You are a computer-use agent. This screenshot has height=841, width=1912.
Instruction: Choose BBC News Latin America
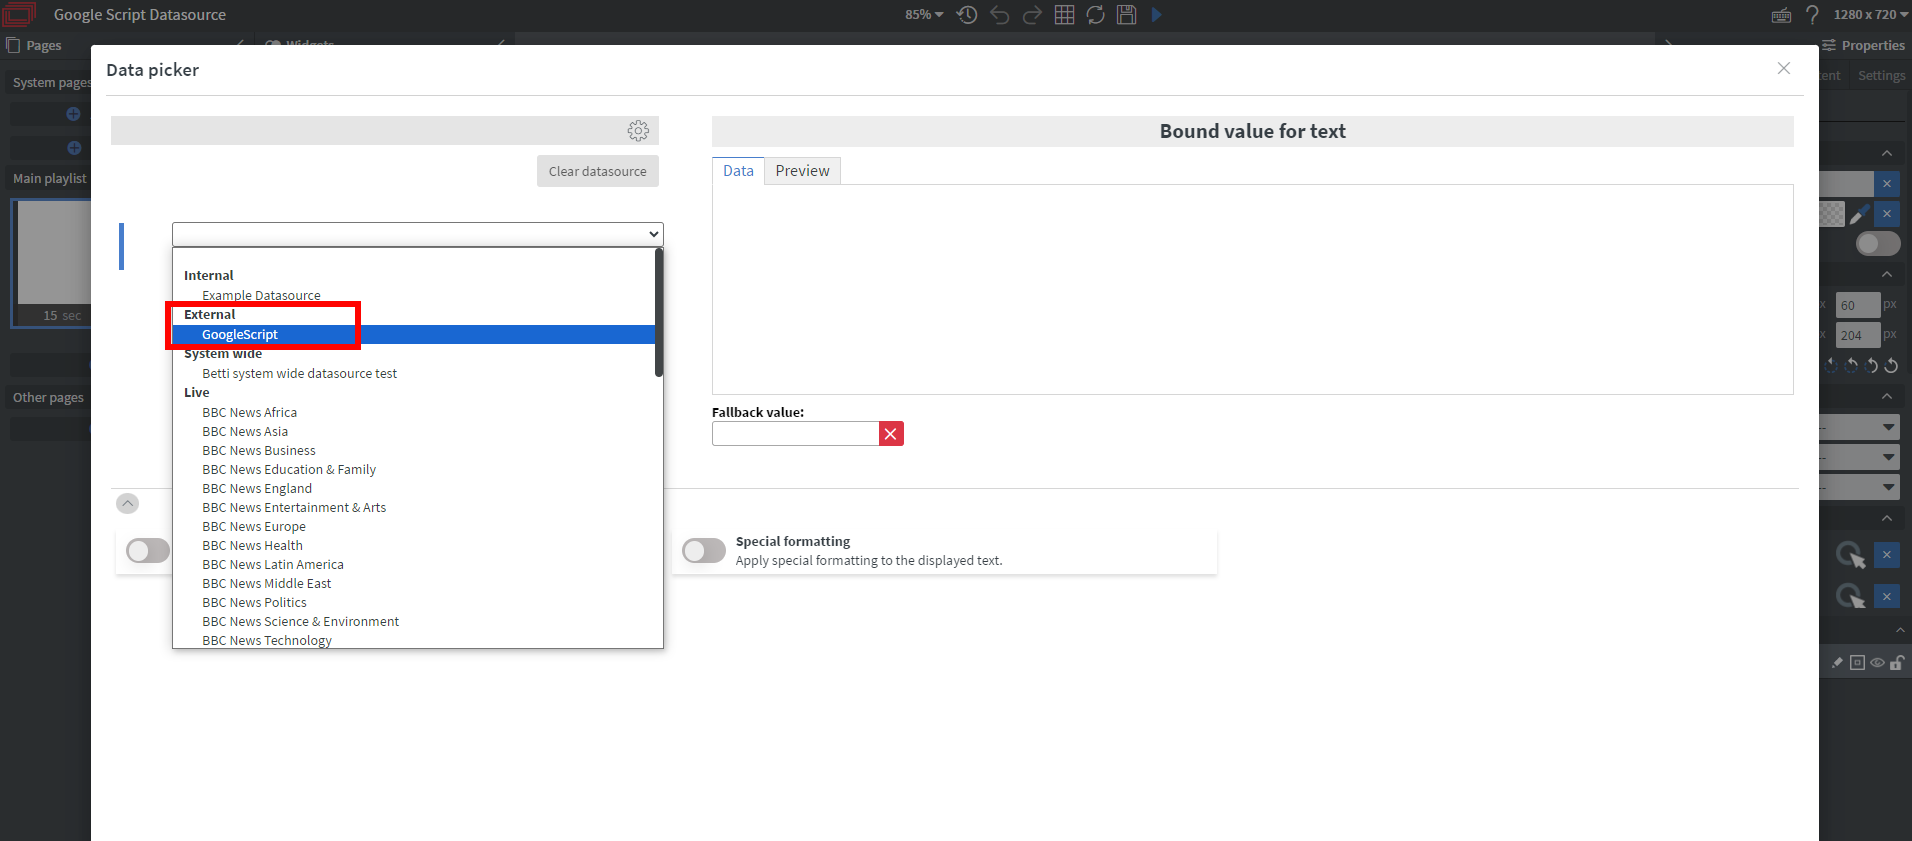click(273, 564)
